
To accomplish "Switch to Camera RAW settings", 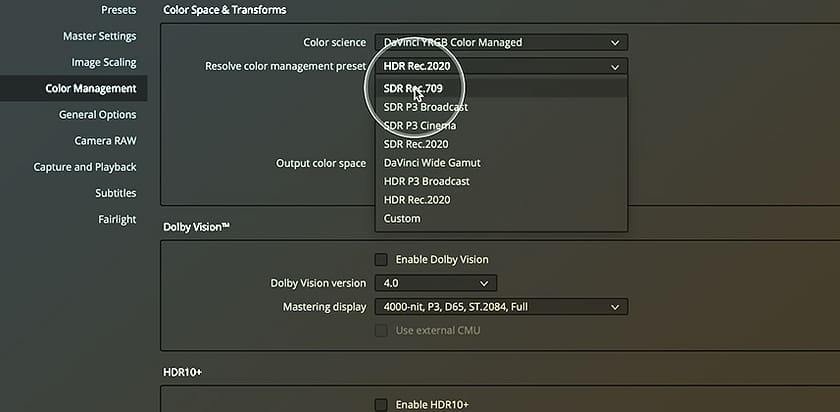I will click(105, 141).
